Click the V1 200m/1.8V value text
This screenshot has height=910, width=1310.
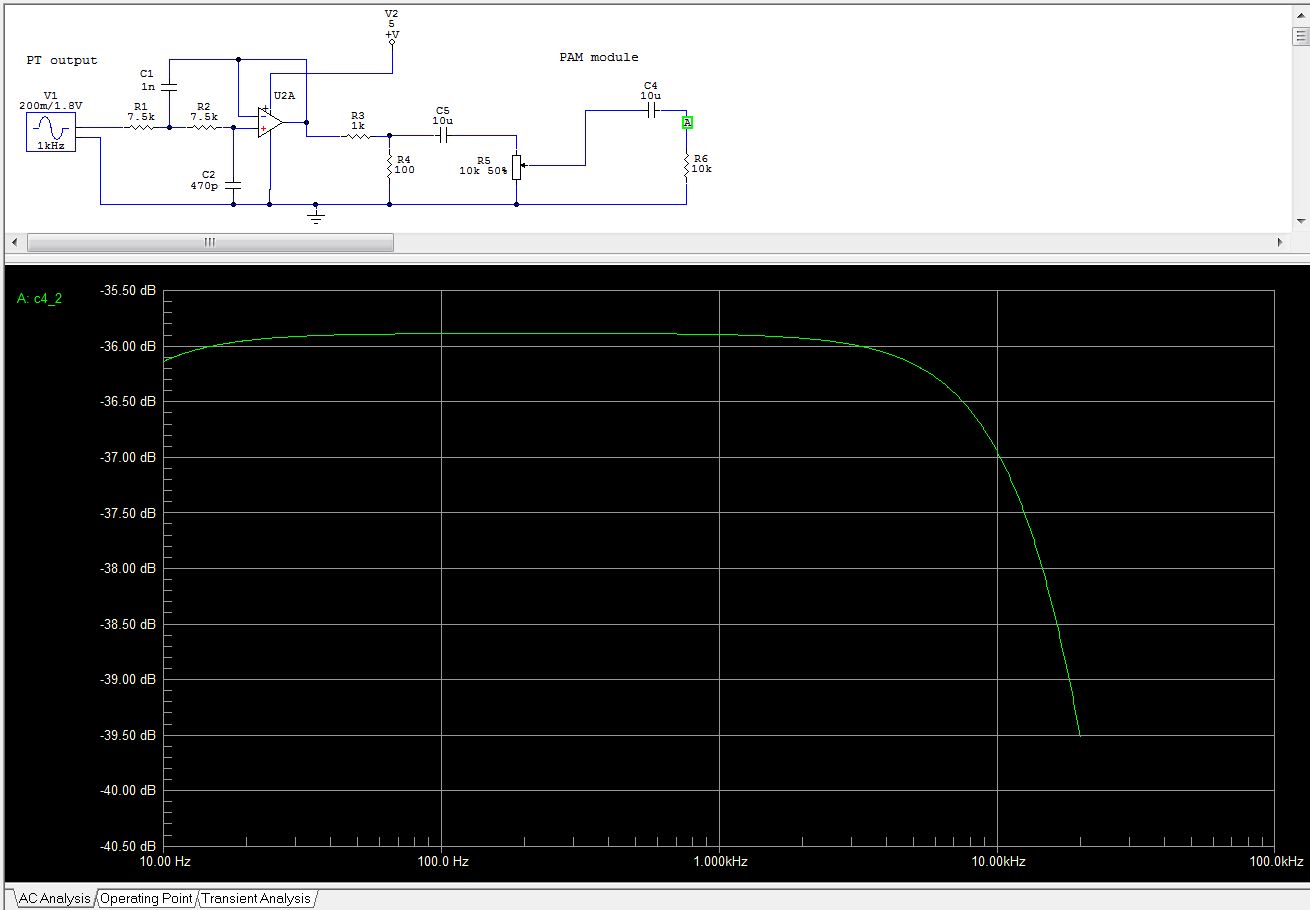(x=51, y=105)
